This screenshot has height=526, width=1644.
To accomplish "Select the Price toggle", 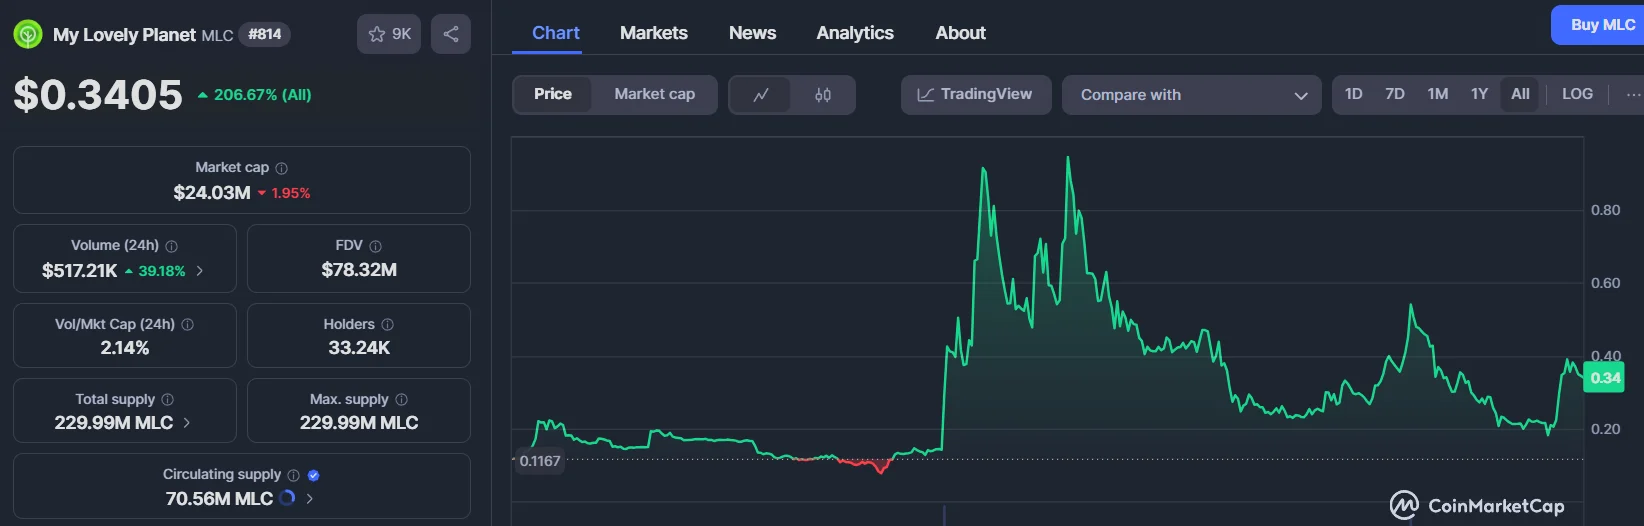I will pos(553,94).
